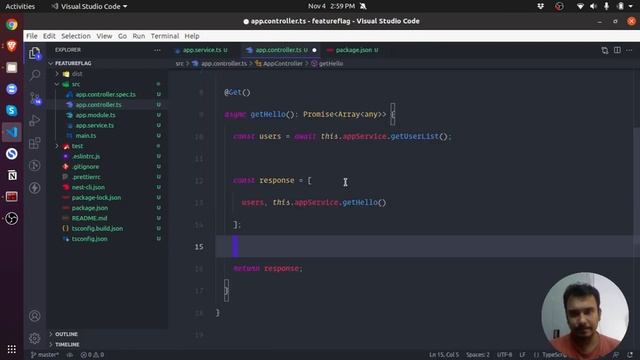Viewport: 640px width, 360px height.
Task: Click the open changes icon in editor toolbar
Action: [x=604, y=50]
